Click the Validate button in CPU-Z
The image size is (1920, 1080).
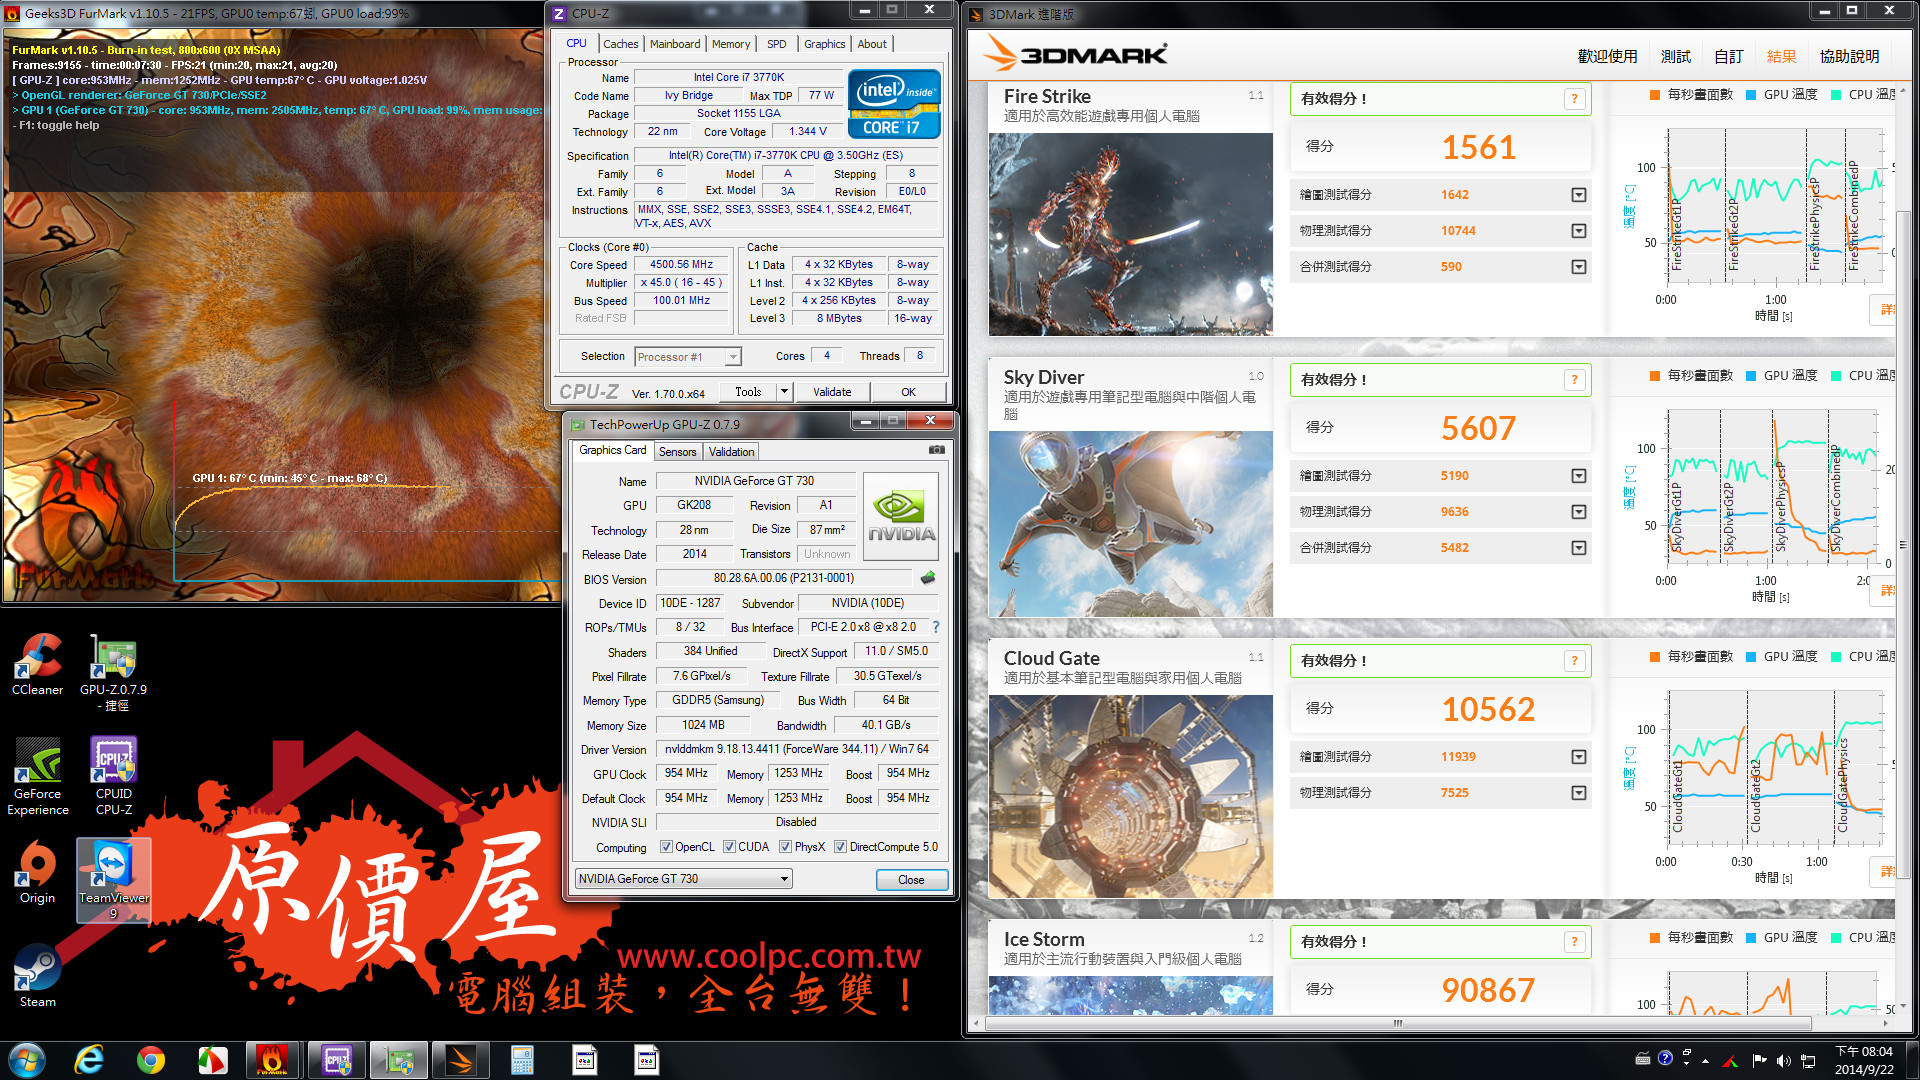click(x=832, y=392)
